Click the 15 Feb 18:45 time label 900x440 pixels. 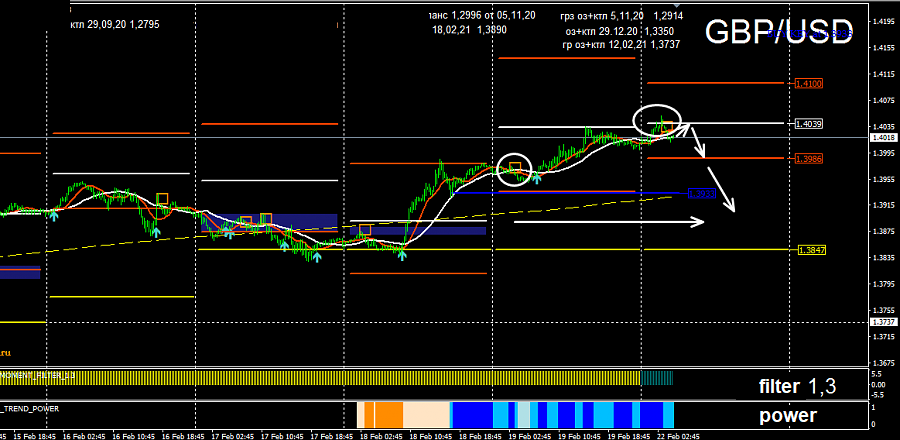34,436
